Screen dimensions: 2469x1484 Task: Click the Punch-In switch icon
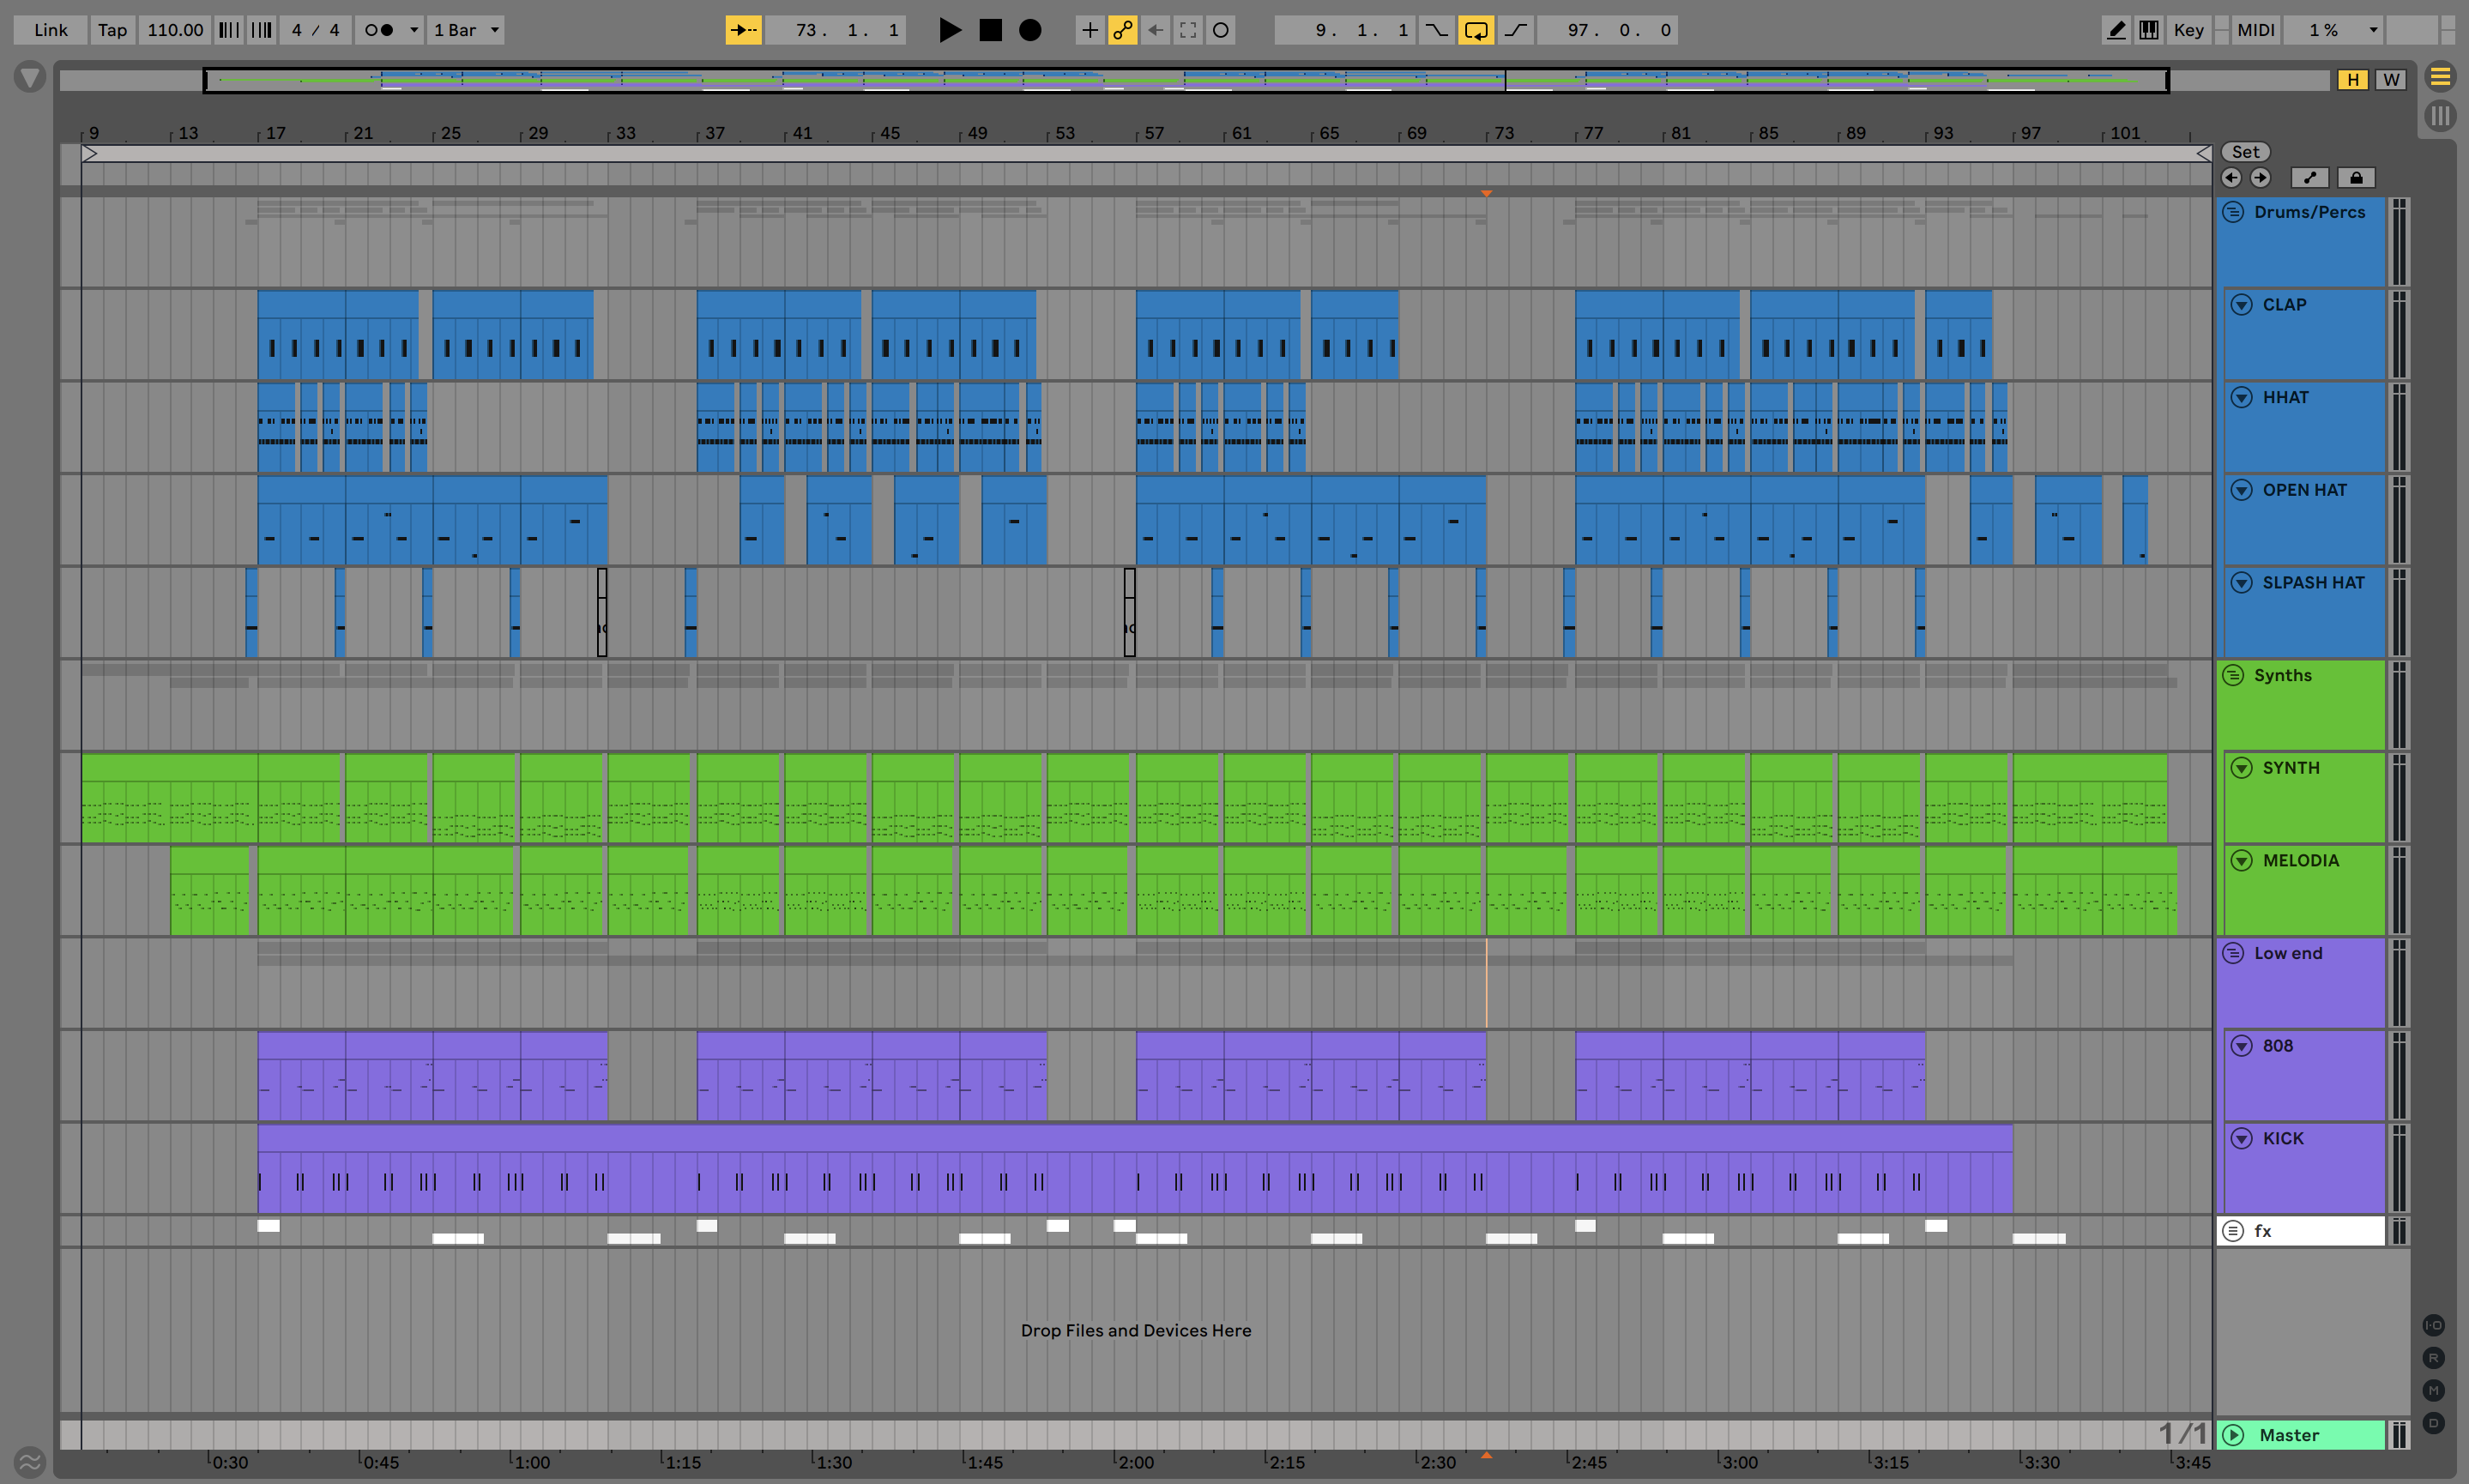[1436, 30]
